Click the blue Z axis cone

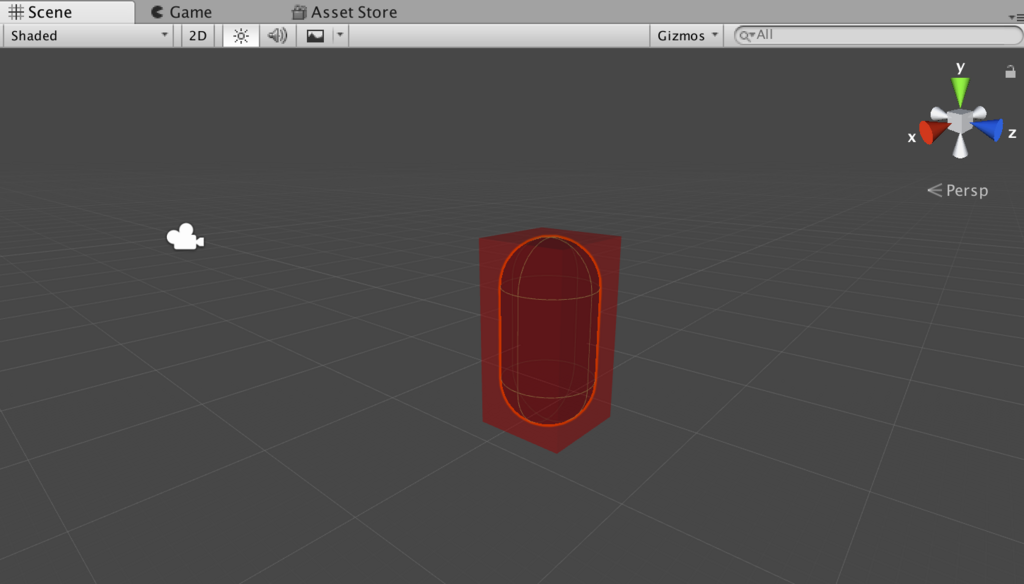coord(989,129)
